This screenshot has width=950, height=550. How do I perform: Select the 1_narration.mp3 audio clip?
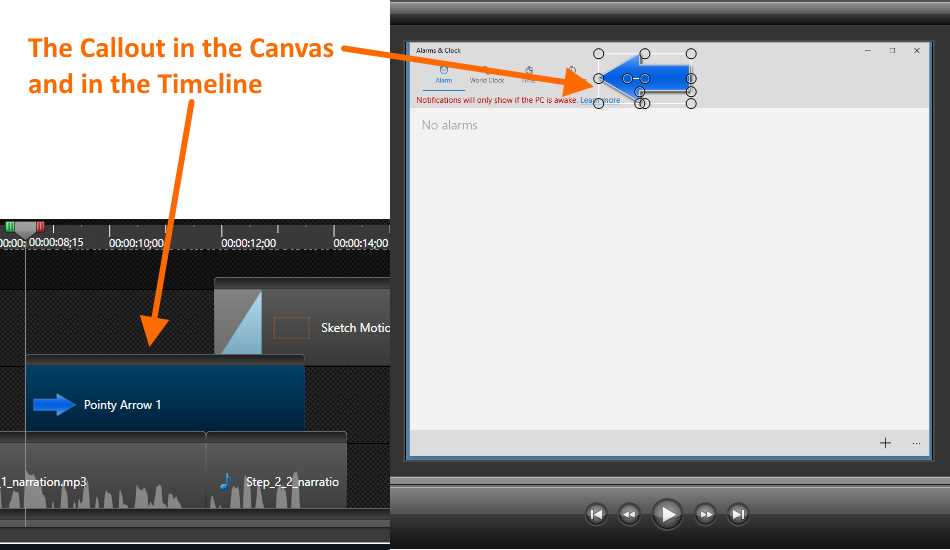[103, 470]
